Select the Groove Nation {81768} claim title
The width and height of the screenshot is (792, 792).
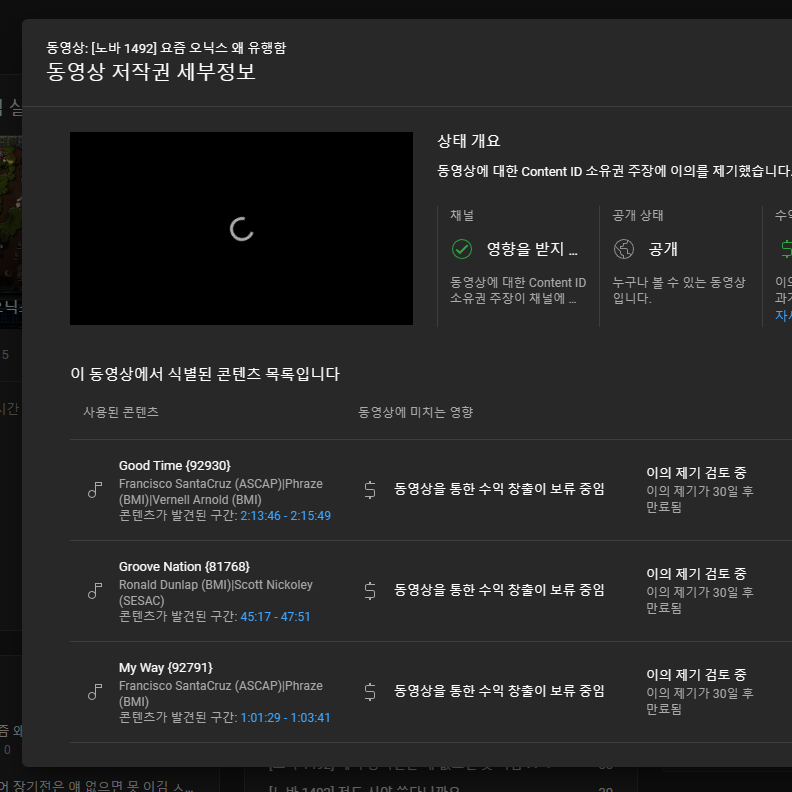[184, 566]
